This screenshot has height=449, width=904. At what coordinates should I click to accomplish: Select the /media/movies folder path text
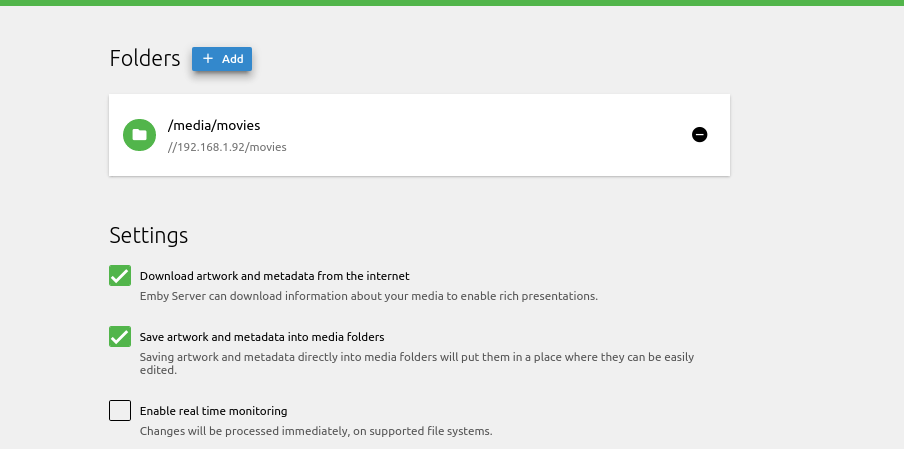pos(214,125)
